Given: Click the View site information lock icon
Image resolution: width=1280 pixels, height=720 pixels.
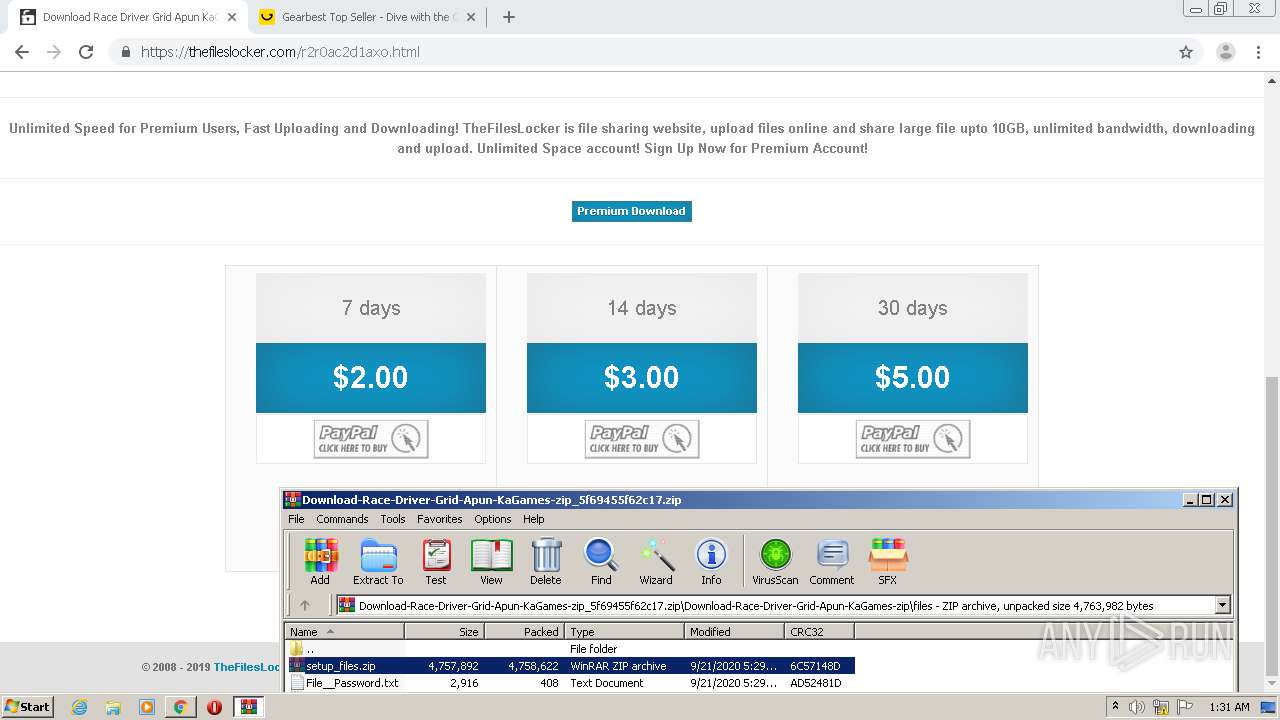Looking at the screenshot, I should tap(125, 52).
